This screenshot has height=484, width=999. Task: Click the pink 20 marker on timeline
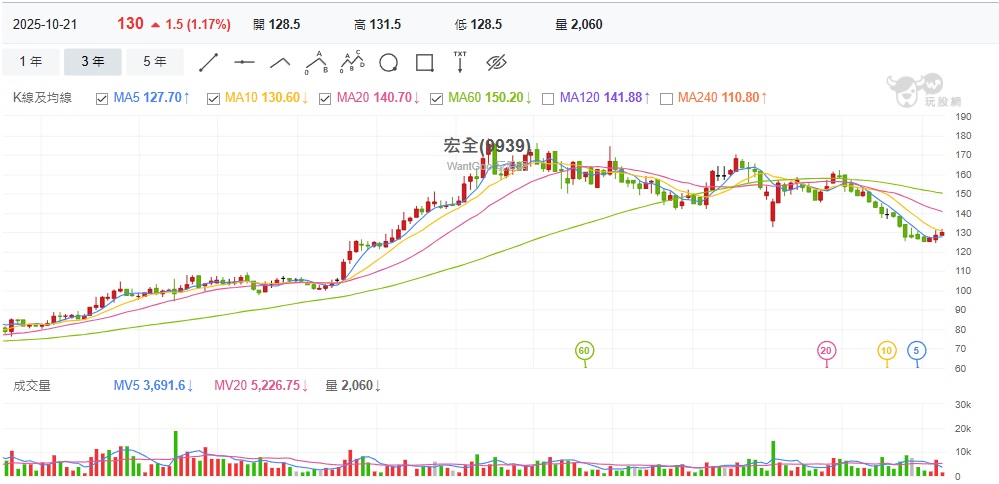[826, 350]
